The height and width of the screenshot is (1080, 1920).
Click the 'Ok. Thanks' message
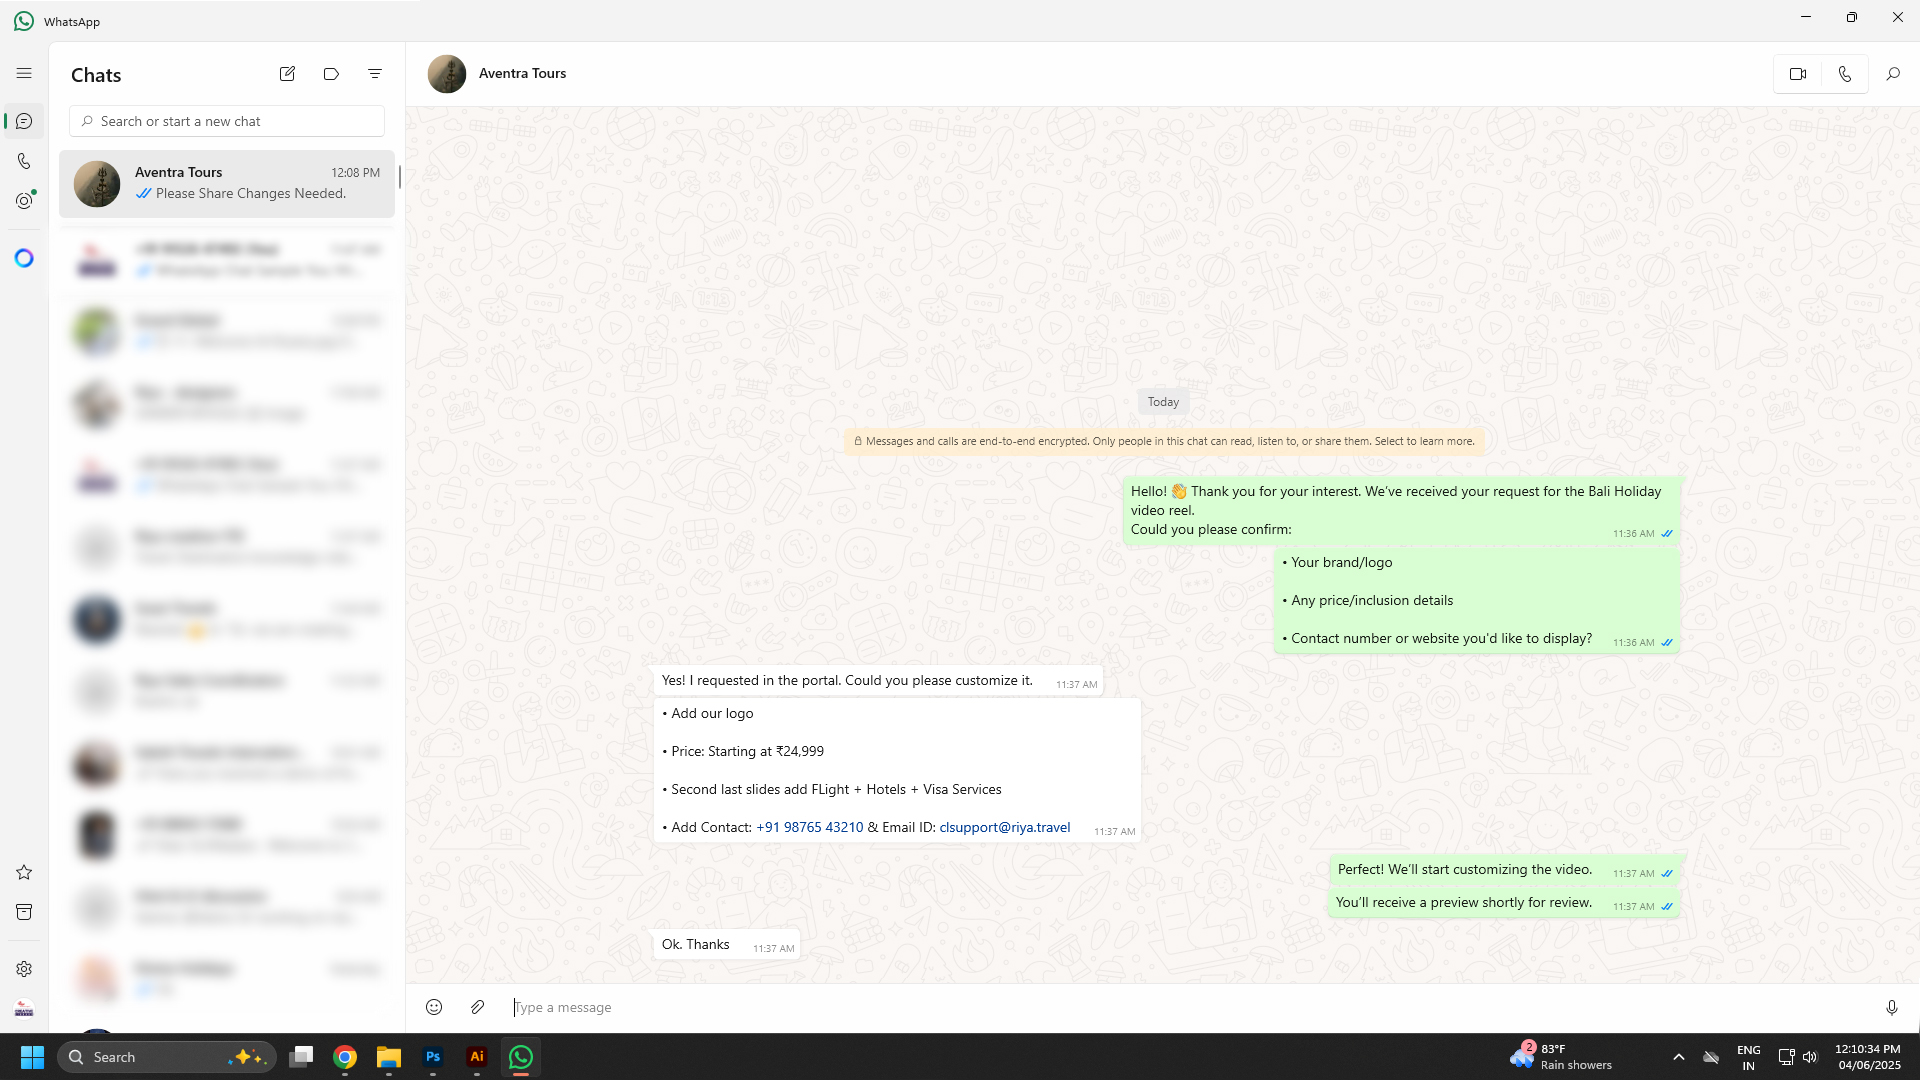point(726,945)
